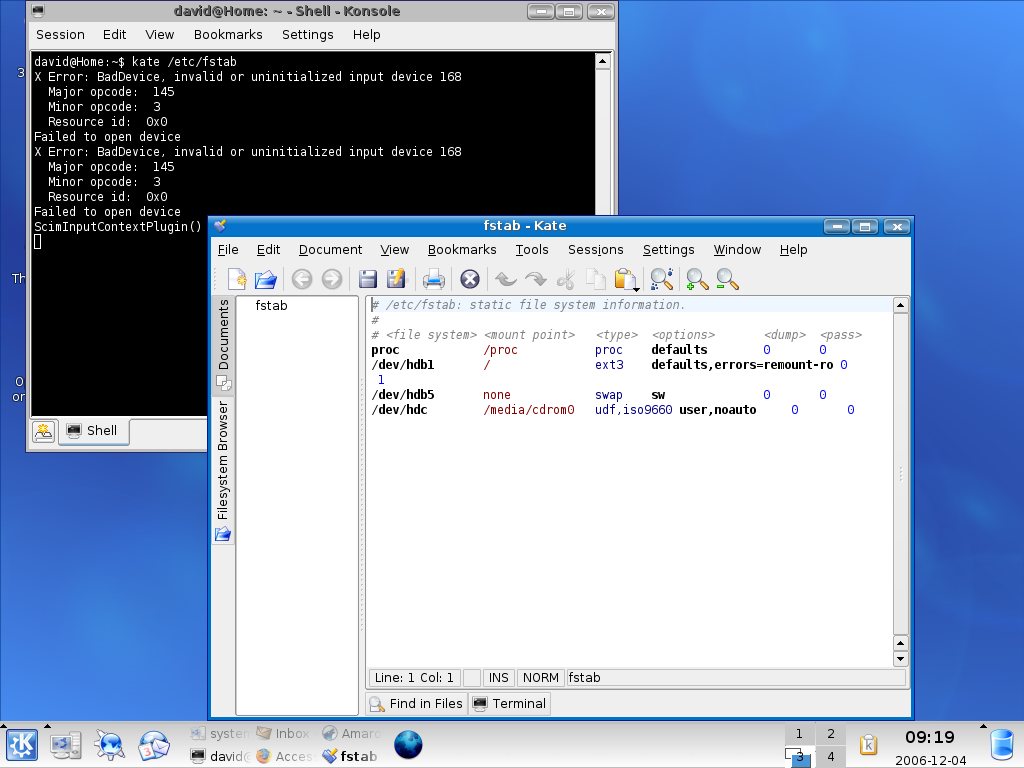Click the 'Line: 1 Col: 1' status field
The image size is (1024, 768).
click(x=415, y=678)
